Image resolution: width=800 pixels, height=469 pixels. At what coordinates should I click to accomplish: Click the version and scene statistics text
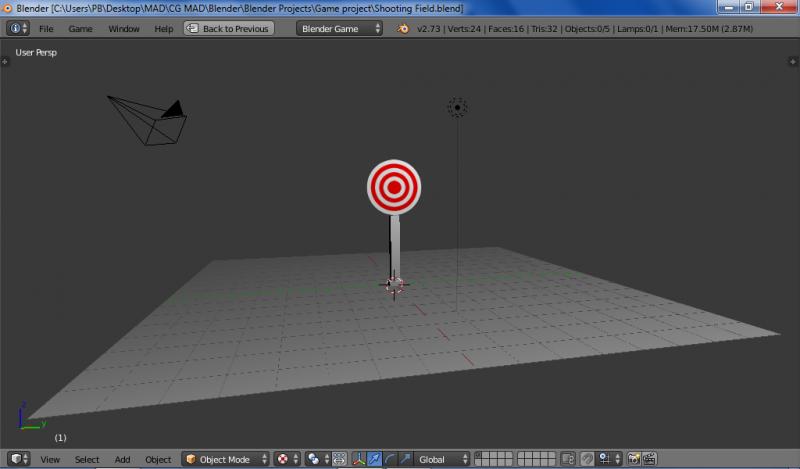pyautogui.click(x=585, y=29)
